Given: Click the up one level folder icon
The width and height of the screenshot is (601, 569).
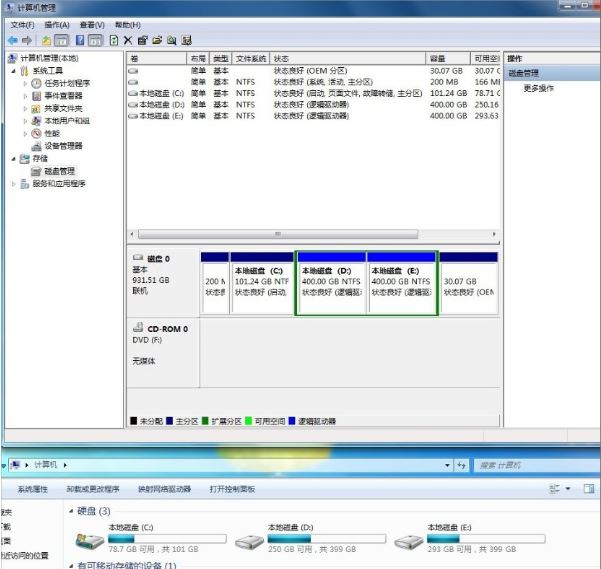Looking at the screenshot, I should 46,40.
